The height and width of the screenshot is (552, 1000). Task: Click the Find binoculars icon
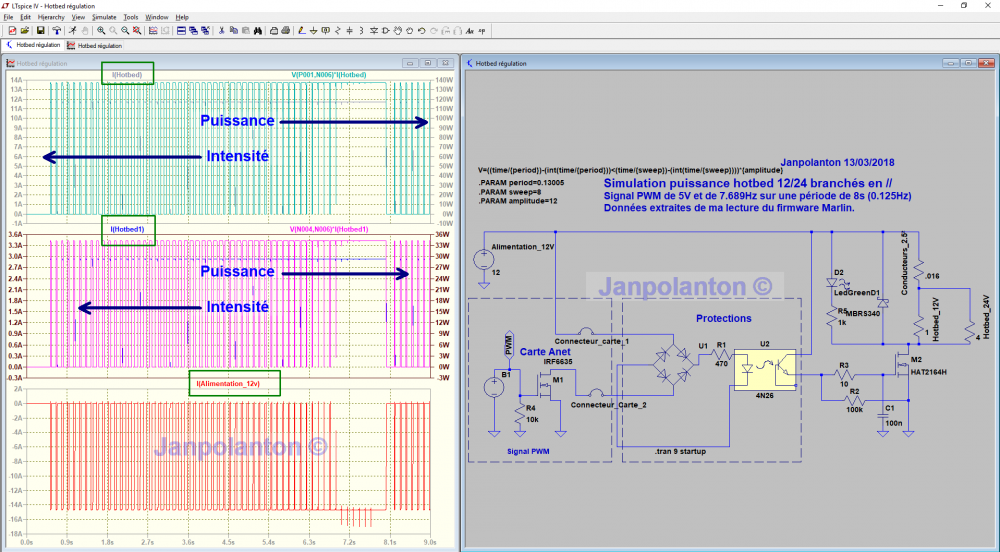(x=258, y=31)
